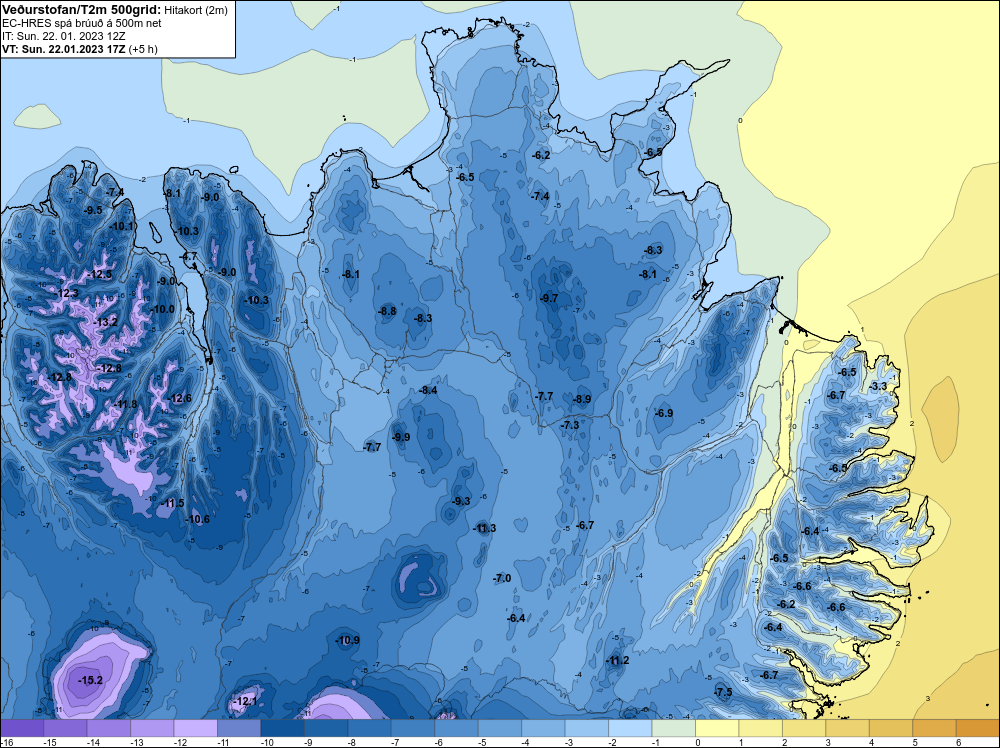This screenshot has height=748, width=1000.
Task: Pick the legend swatch between 5 and 6
Action: [934, 728]
